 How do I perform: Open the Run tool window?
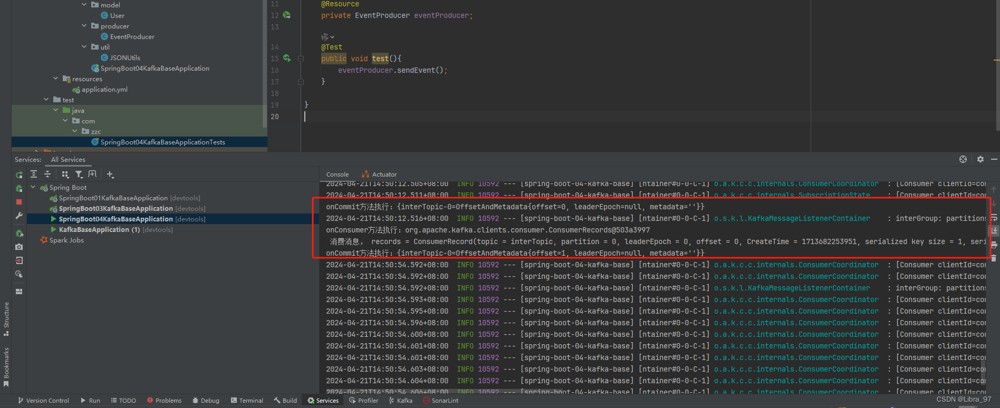(x=90, y=400)
